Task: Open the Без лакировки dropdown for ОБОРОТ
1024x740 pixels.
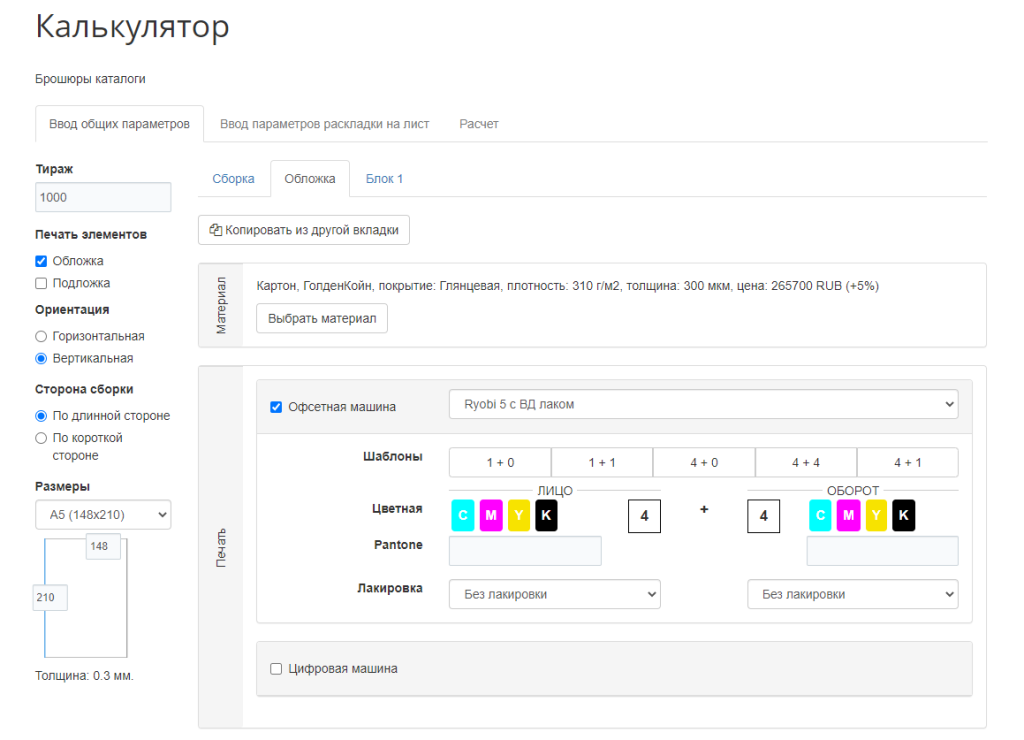Action: coord(852,593)
